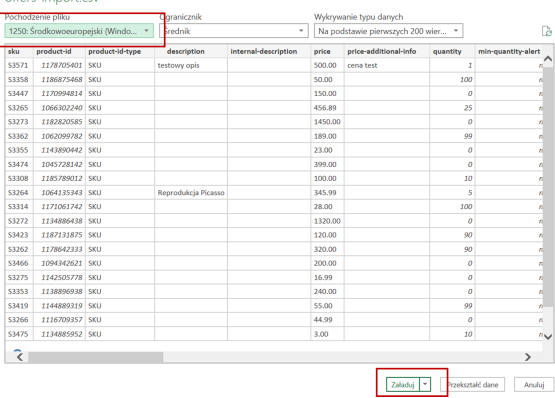555x398 pixels.
Task: Click the product-id cell 1171061742
Action: coord(59,207)
